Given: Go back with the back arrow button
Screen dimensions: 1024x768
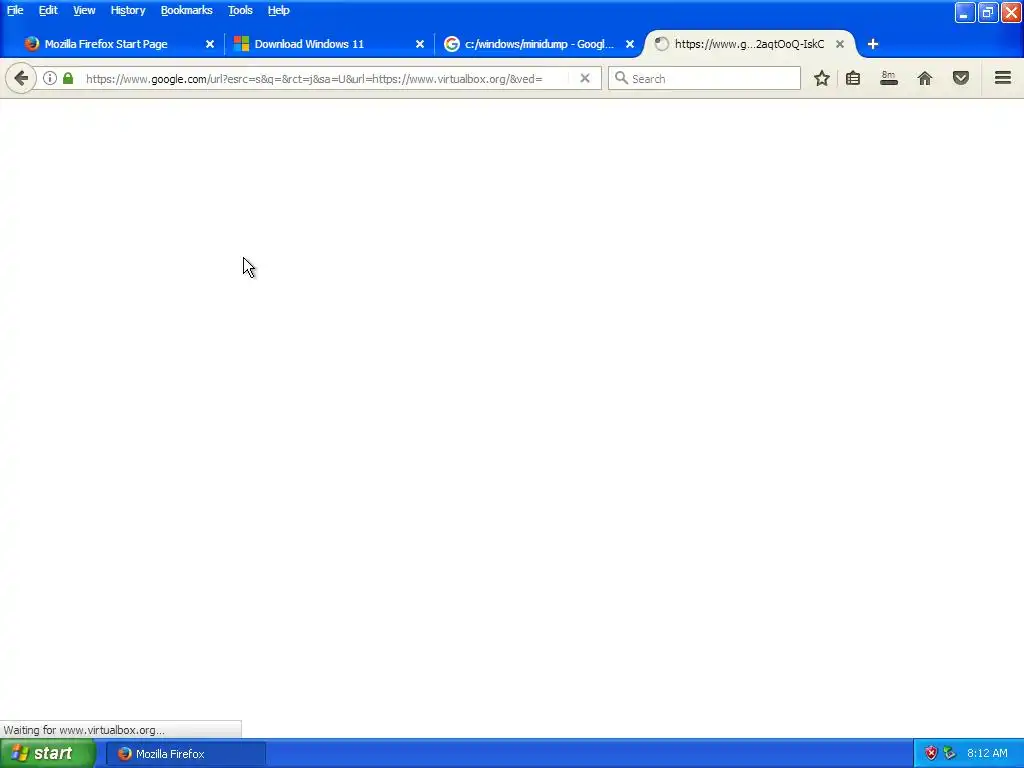Looking at the screenshot, I should tap(21, 78).
